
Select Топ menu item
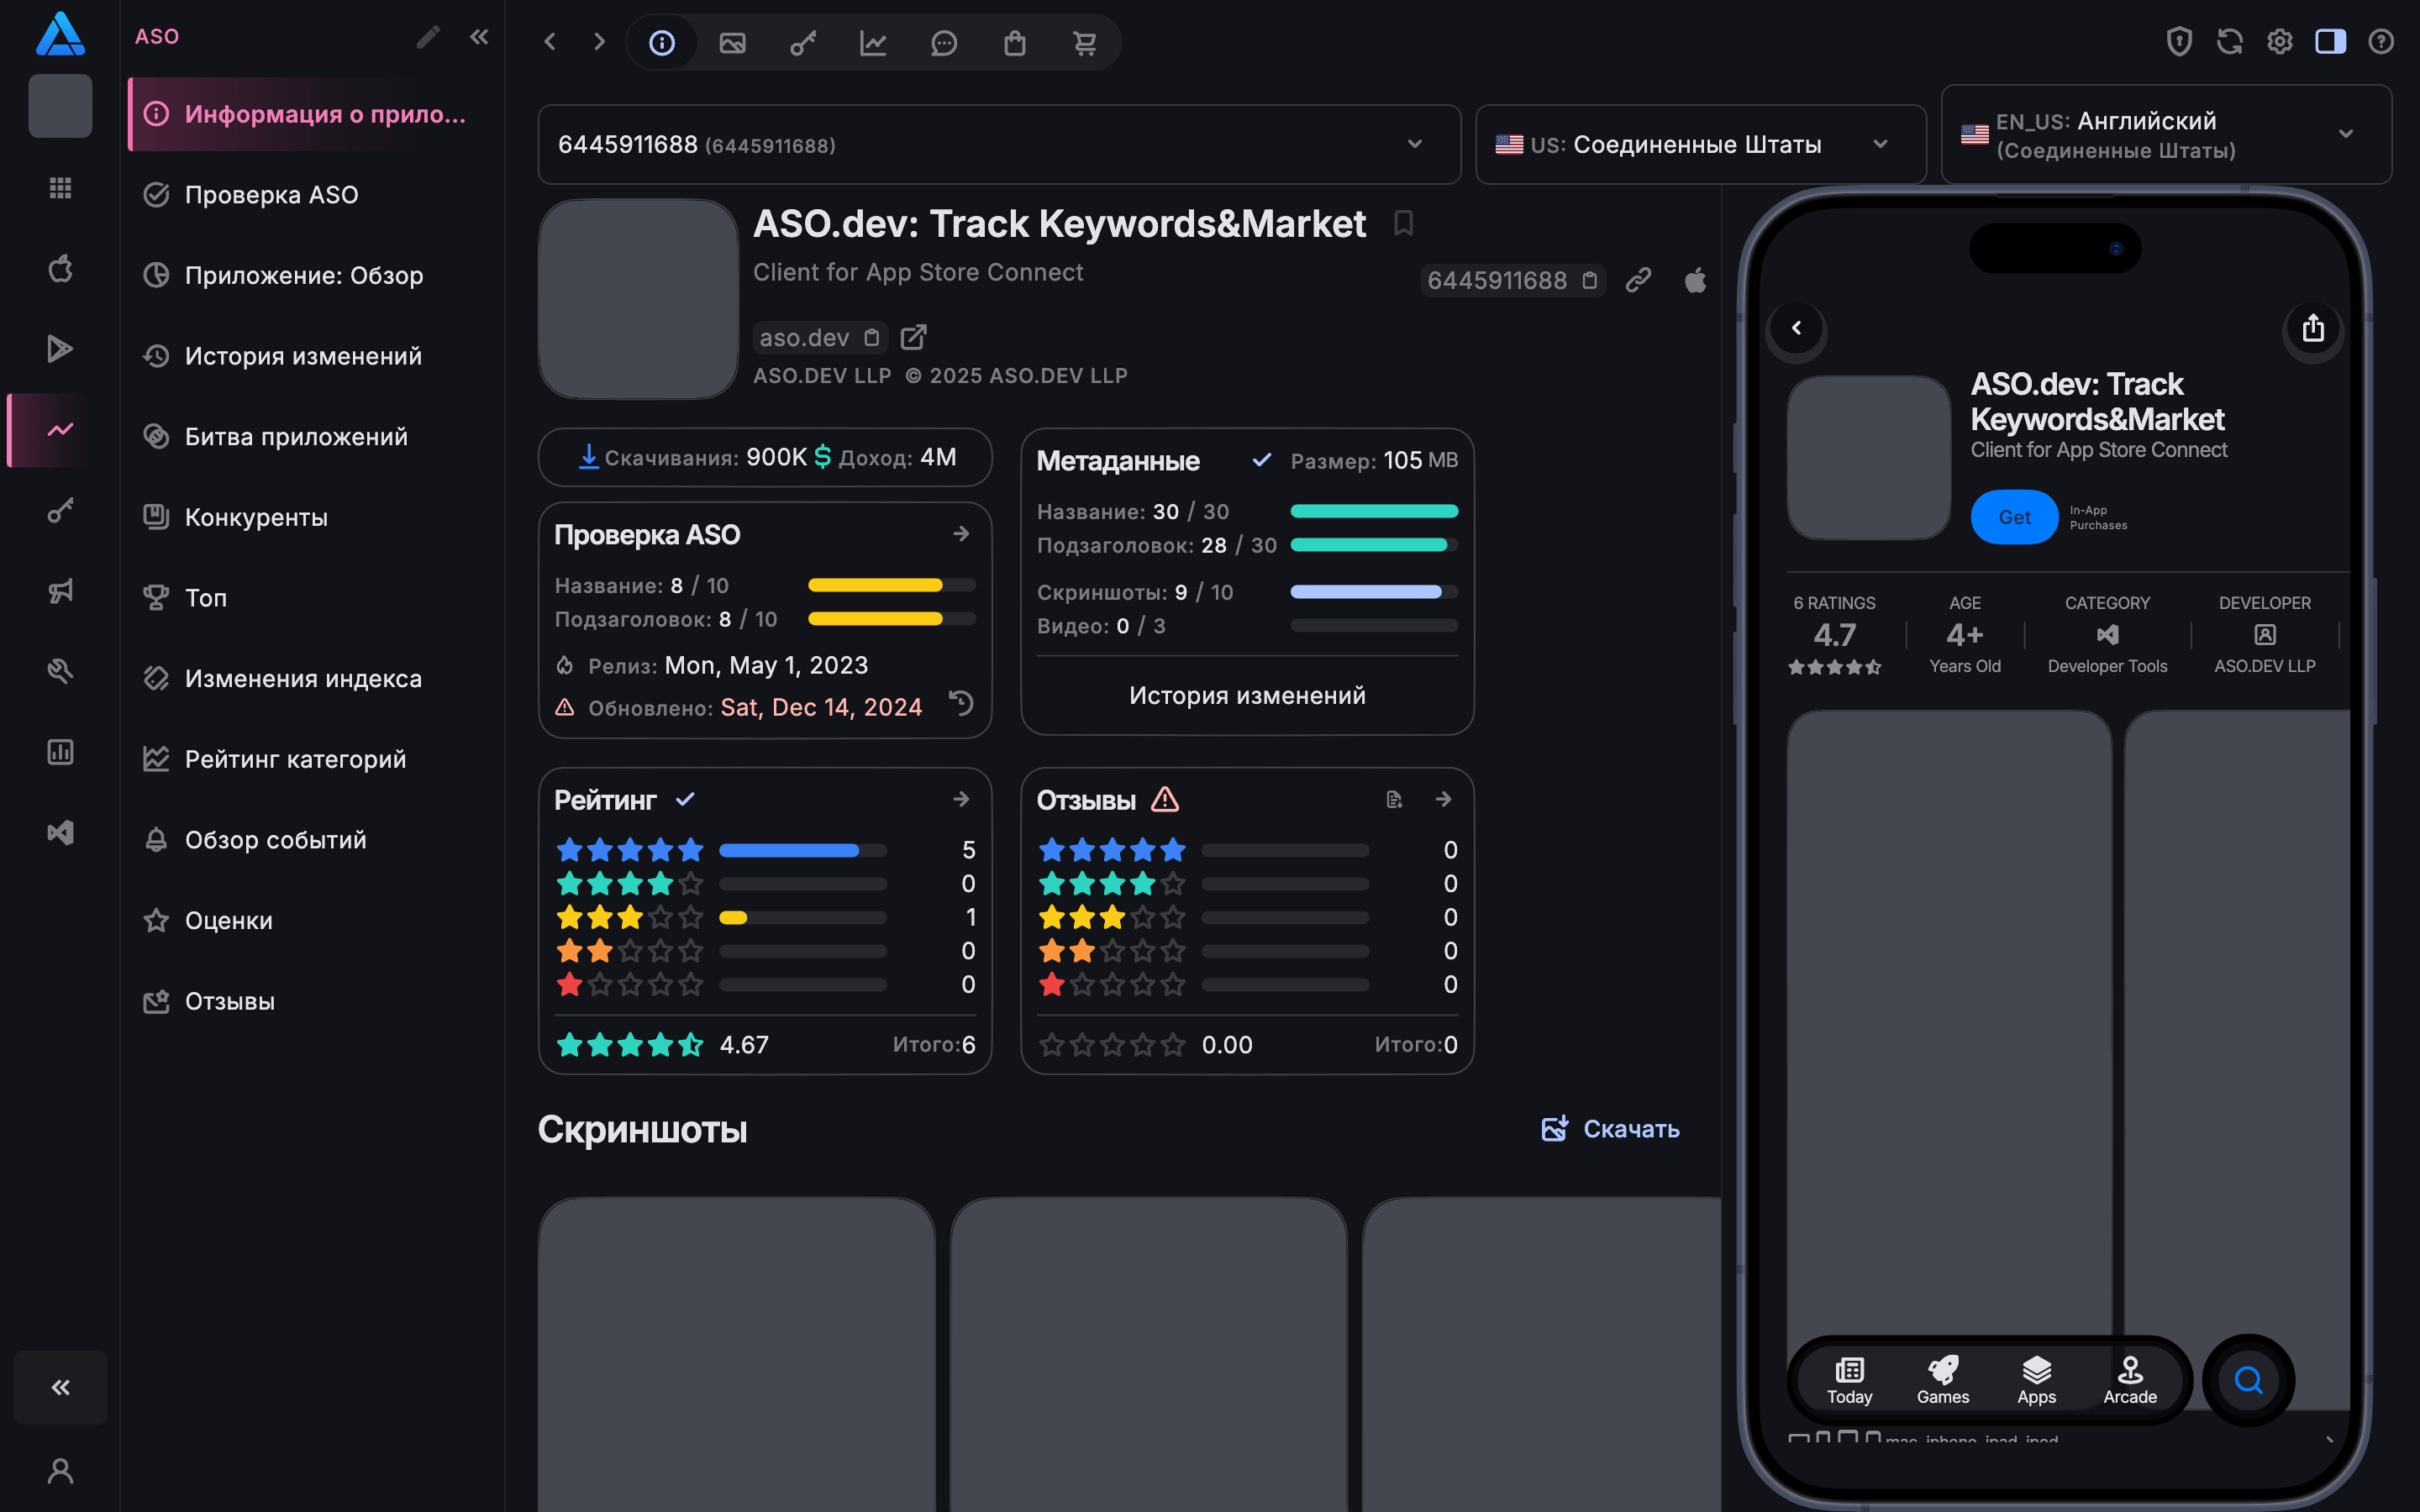310,597
